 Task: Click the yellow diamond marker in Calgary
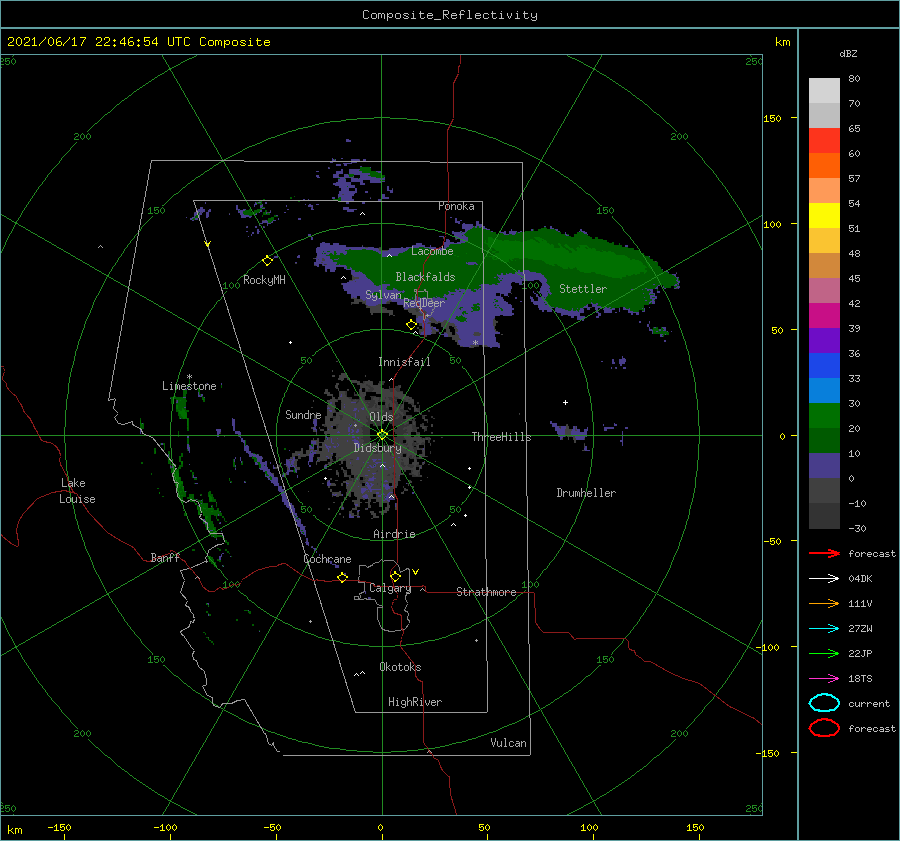pyautogui.click(x=395, y=576)
